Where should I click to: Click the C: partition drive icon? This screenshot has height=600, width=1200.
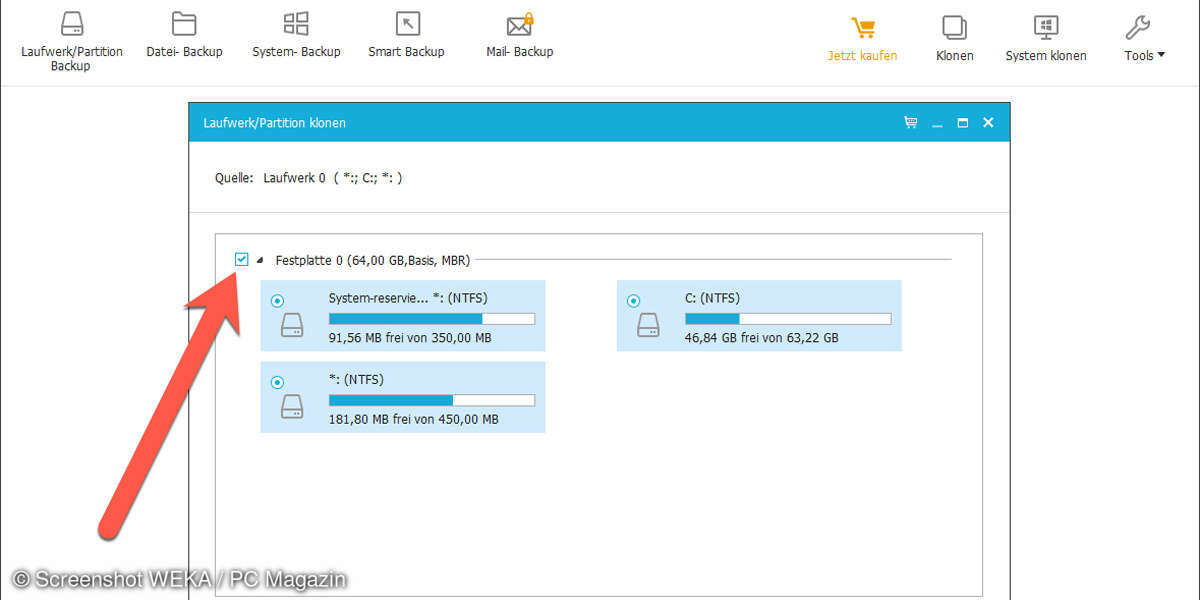[x=648, y=325]
